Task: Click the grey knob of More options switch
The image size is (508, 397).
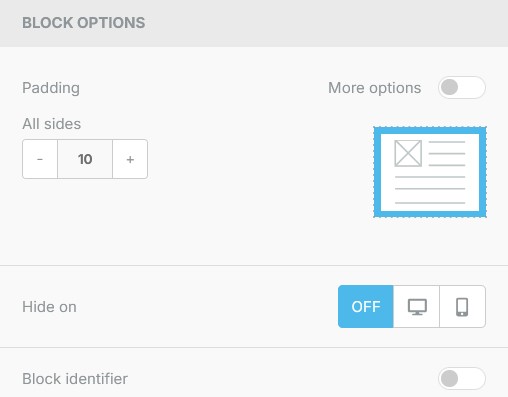Action: (449, 88)
